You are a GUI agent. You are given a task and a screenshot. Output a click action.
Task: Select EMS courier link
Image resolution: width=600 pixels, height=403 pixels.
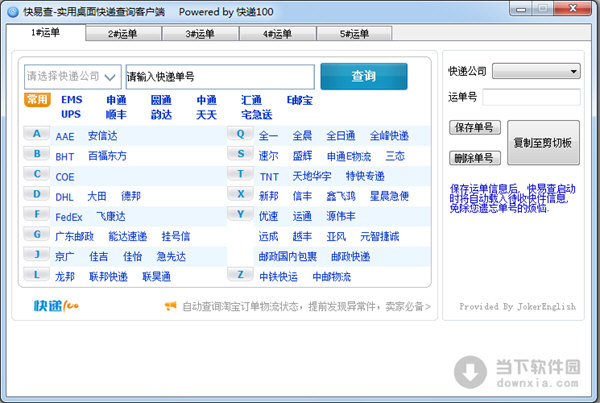click(72, 100)
